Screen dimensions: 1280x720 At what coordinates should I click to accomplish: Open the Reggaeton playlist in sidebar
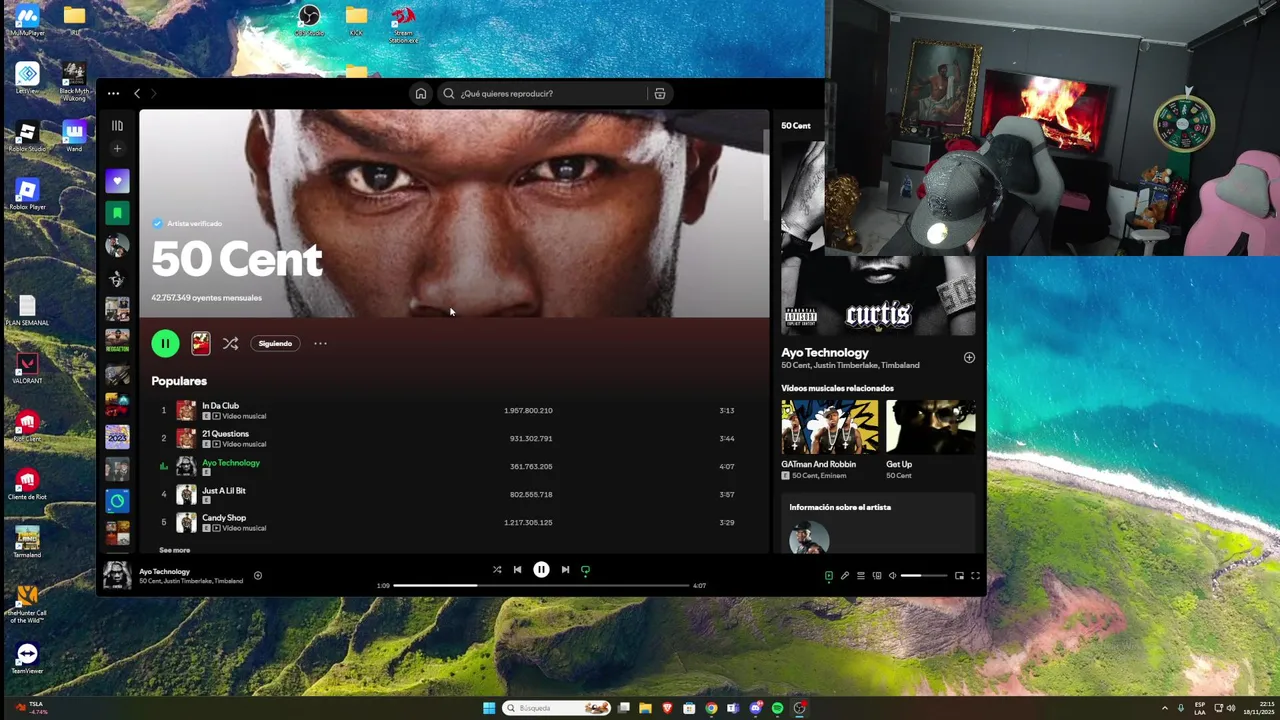(x=117, y=341)
